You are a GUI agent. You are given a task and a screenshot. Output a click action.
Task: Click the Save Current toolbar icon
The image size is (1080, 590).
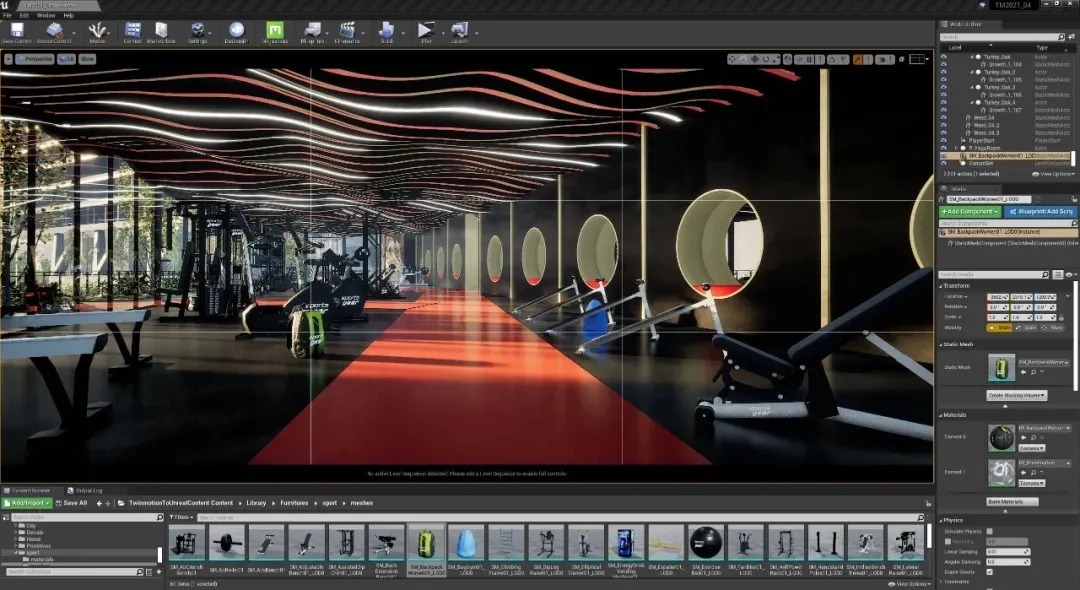coord(17,30)
